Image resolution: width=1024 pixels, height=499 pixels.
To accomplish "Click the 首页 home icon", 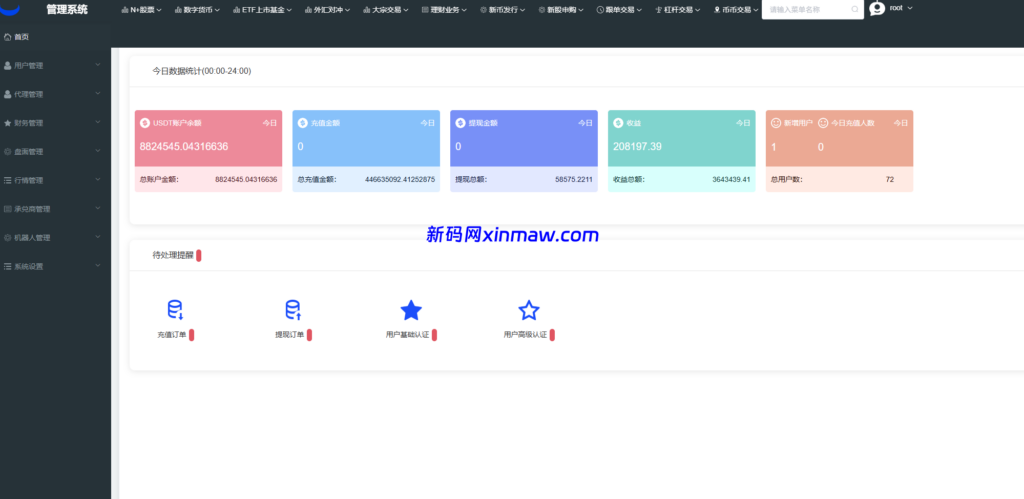I will (7, 37).
